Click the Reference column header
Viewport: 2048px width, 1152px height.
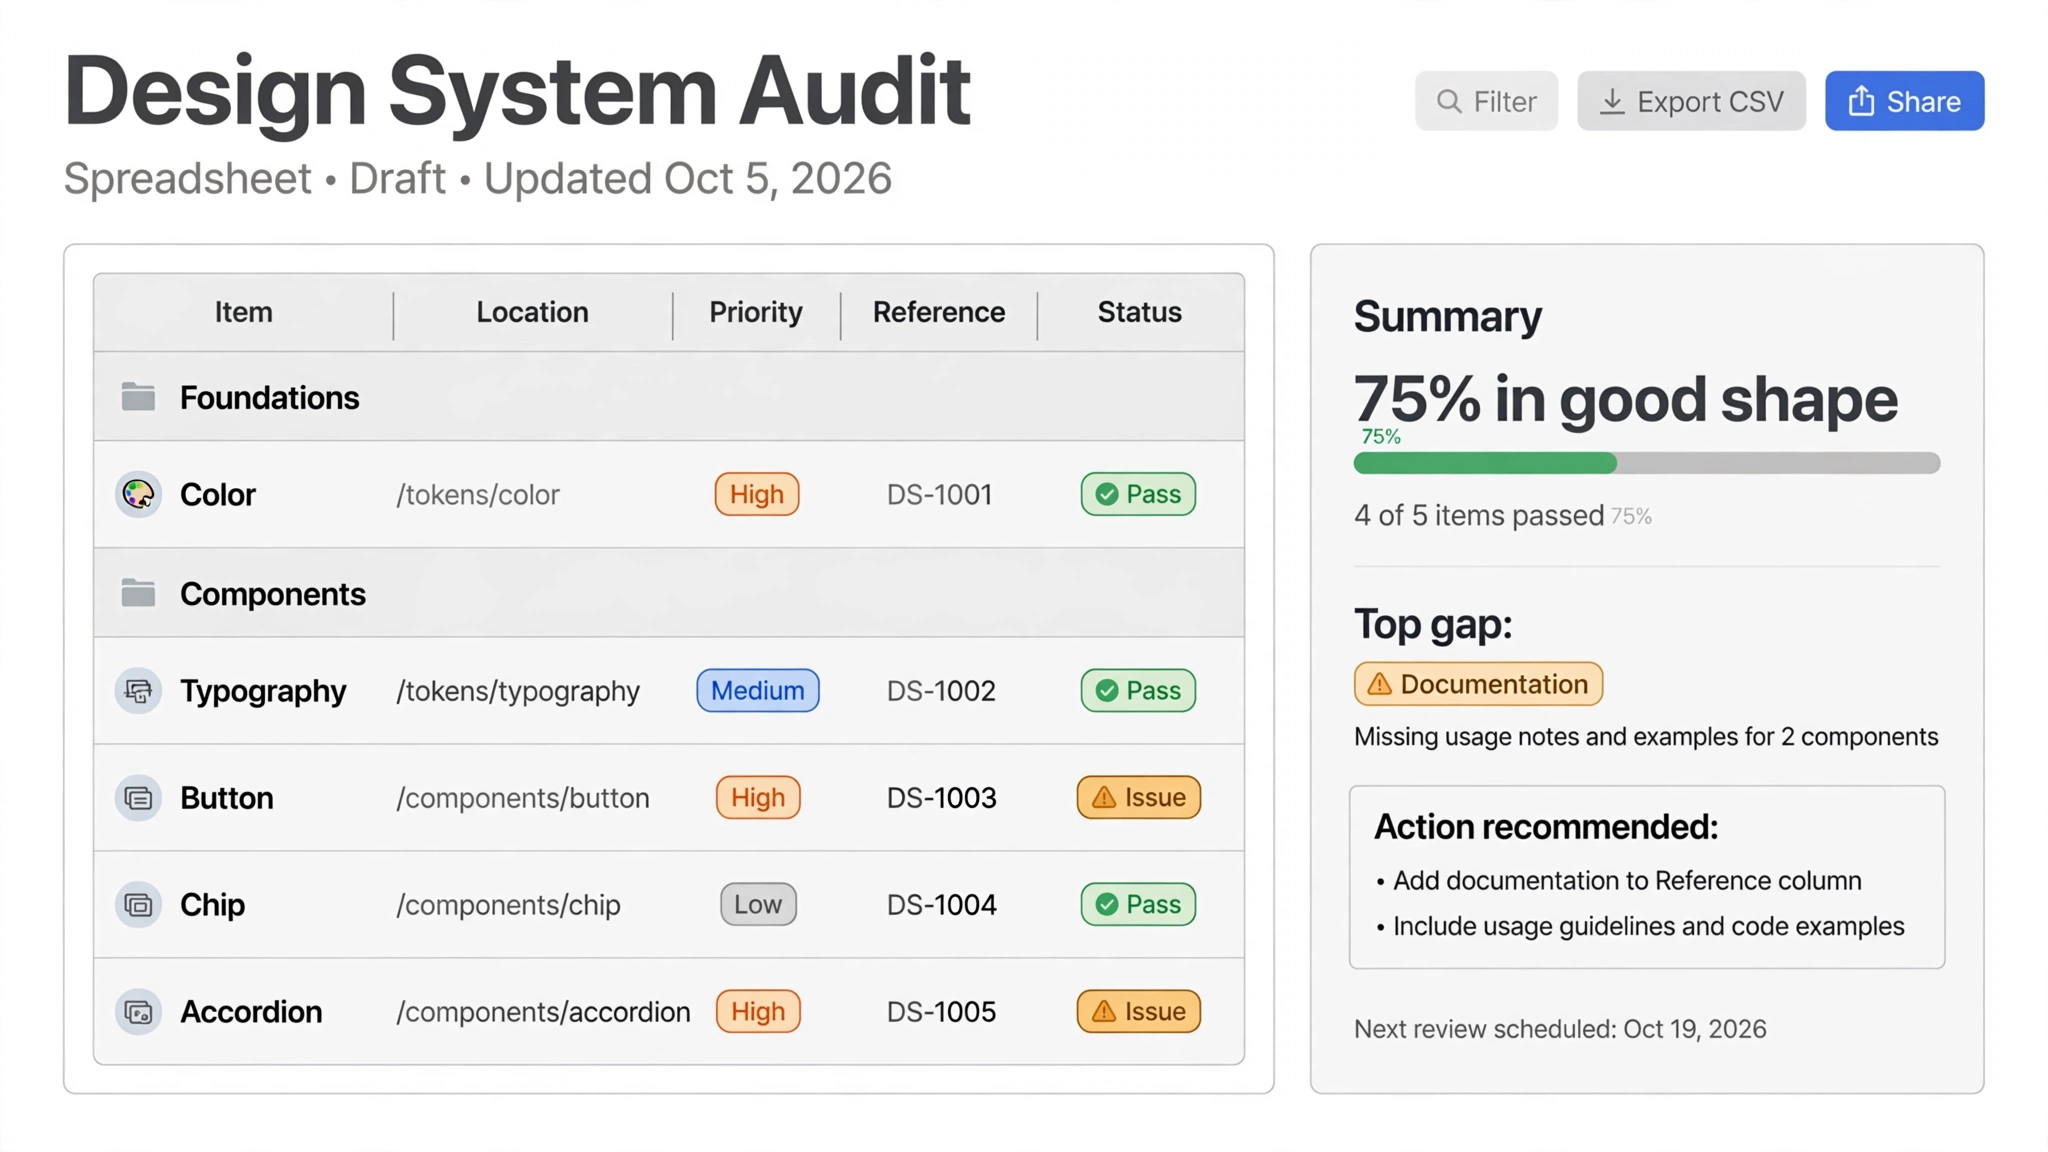(939, 312)
